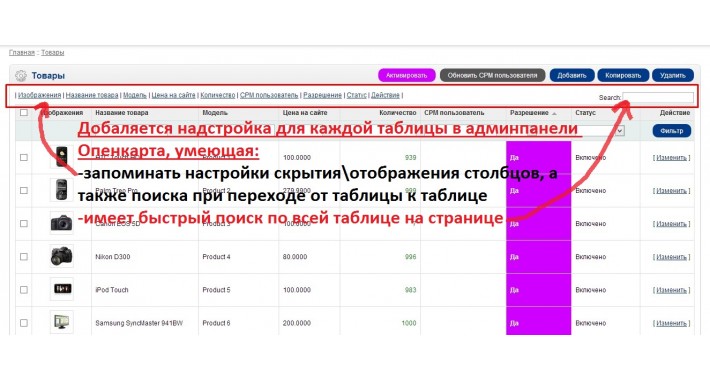Image resolution: width=710 pixels, height=380 pixels.
Task: Click the quantity value 1000
Action: click(409, 323)
